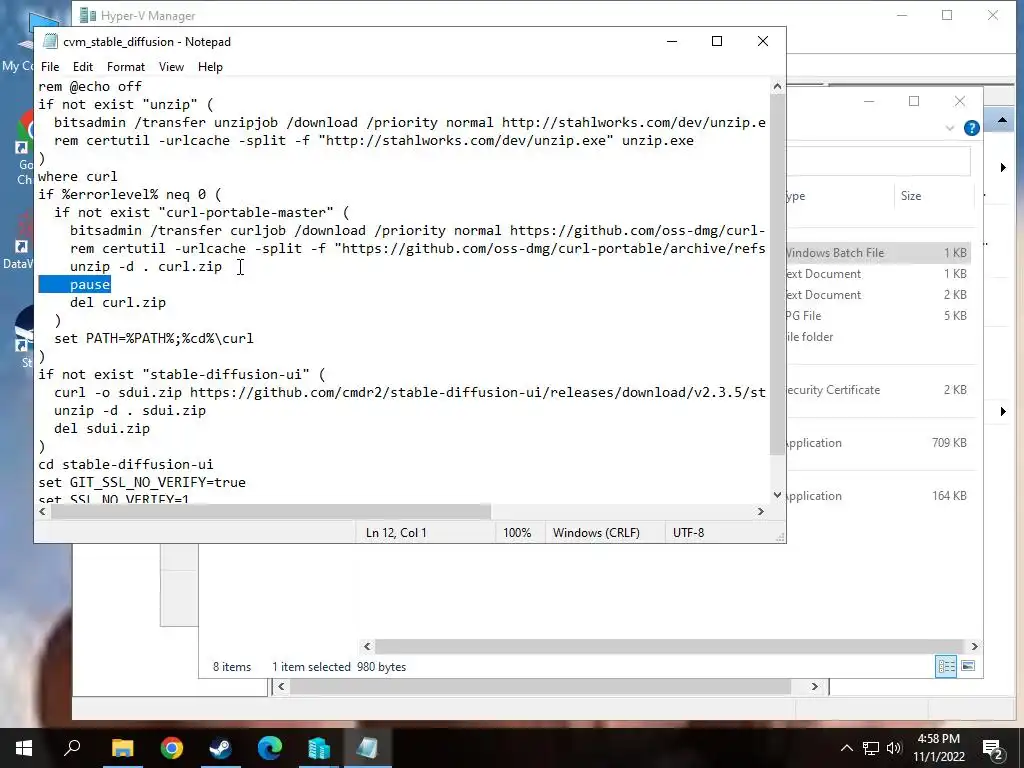
Task: Collapse the Hyper-V Actions pane up arrow
Action: click(x=1002, y=121)
